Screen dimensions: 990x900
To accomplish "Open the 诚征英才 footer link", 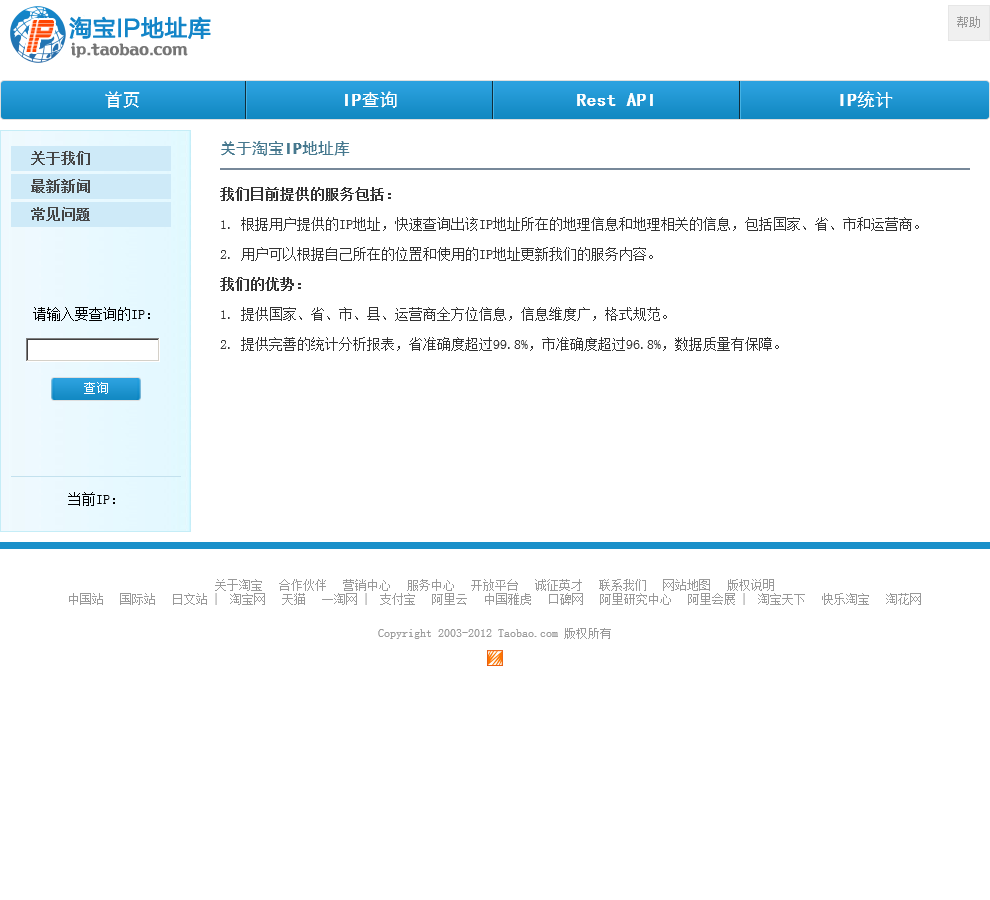I will (x=559, y=585).
